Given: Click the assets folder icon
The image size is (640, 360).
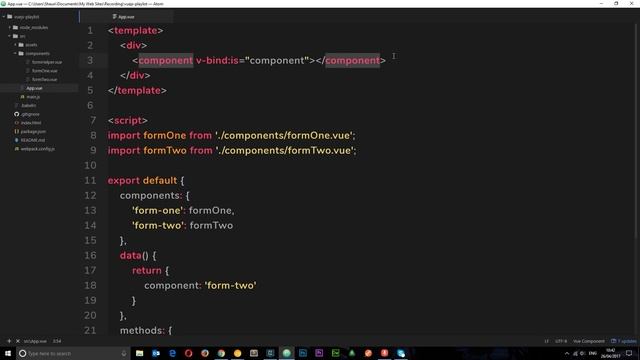Looking at the screenshot, I should coord(21,44).
